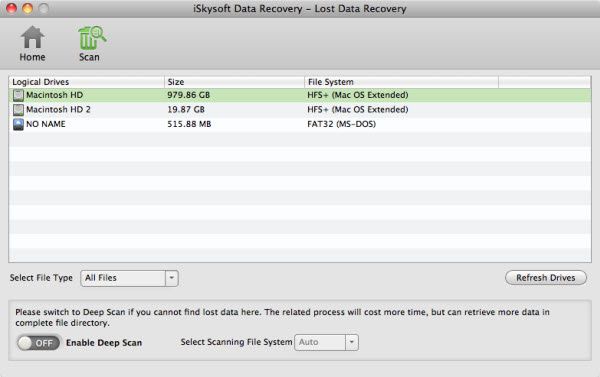Image resolution: width=600 pixels, height=377 pixels.
Task: Open the All Files type dropdown
Action: (x=129, y=278)
